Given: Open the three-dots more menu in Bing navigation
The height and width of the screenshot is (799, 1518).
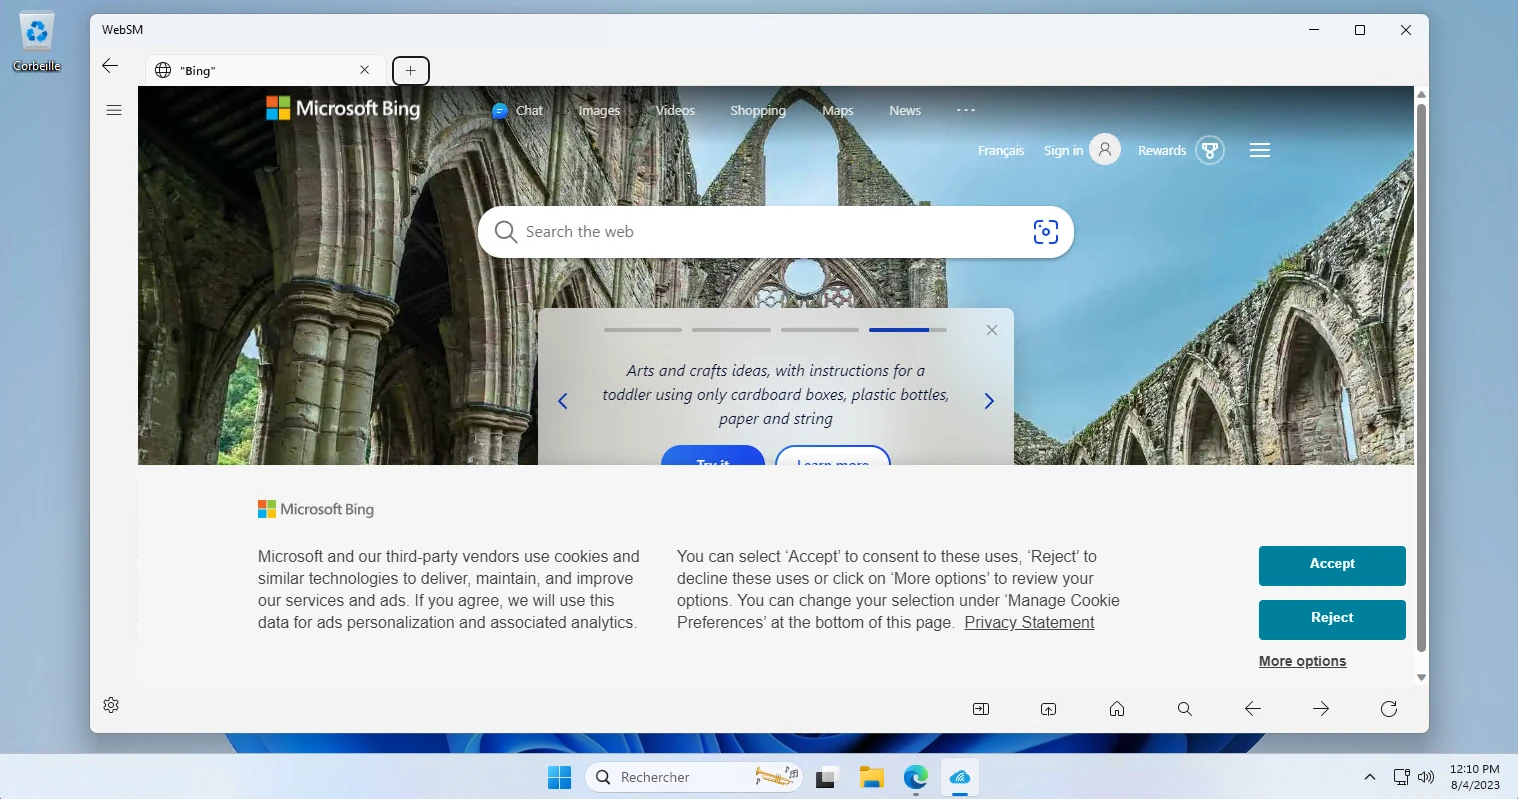Looking at the screenshot, I should coord(965,110).
